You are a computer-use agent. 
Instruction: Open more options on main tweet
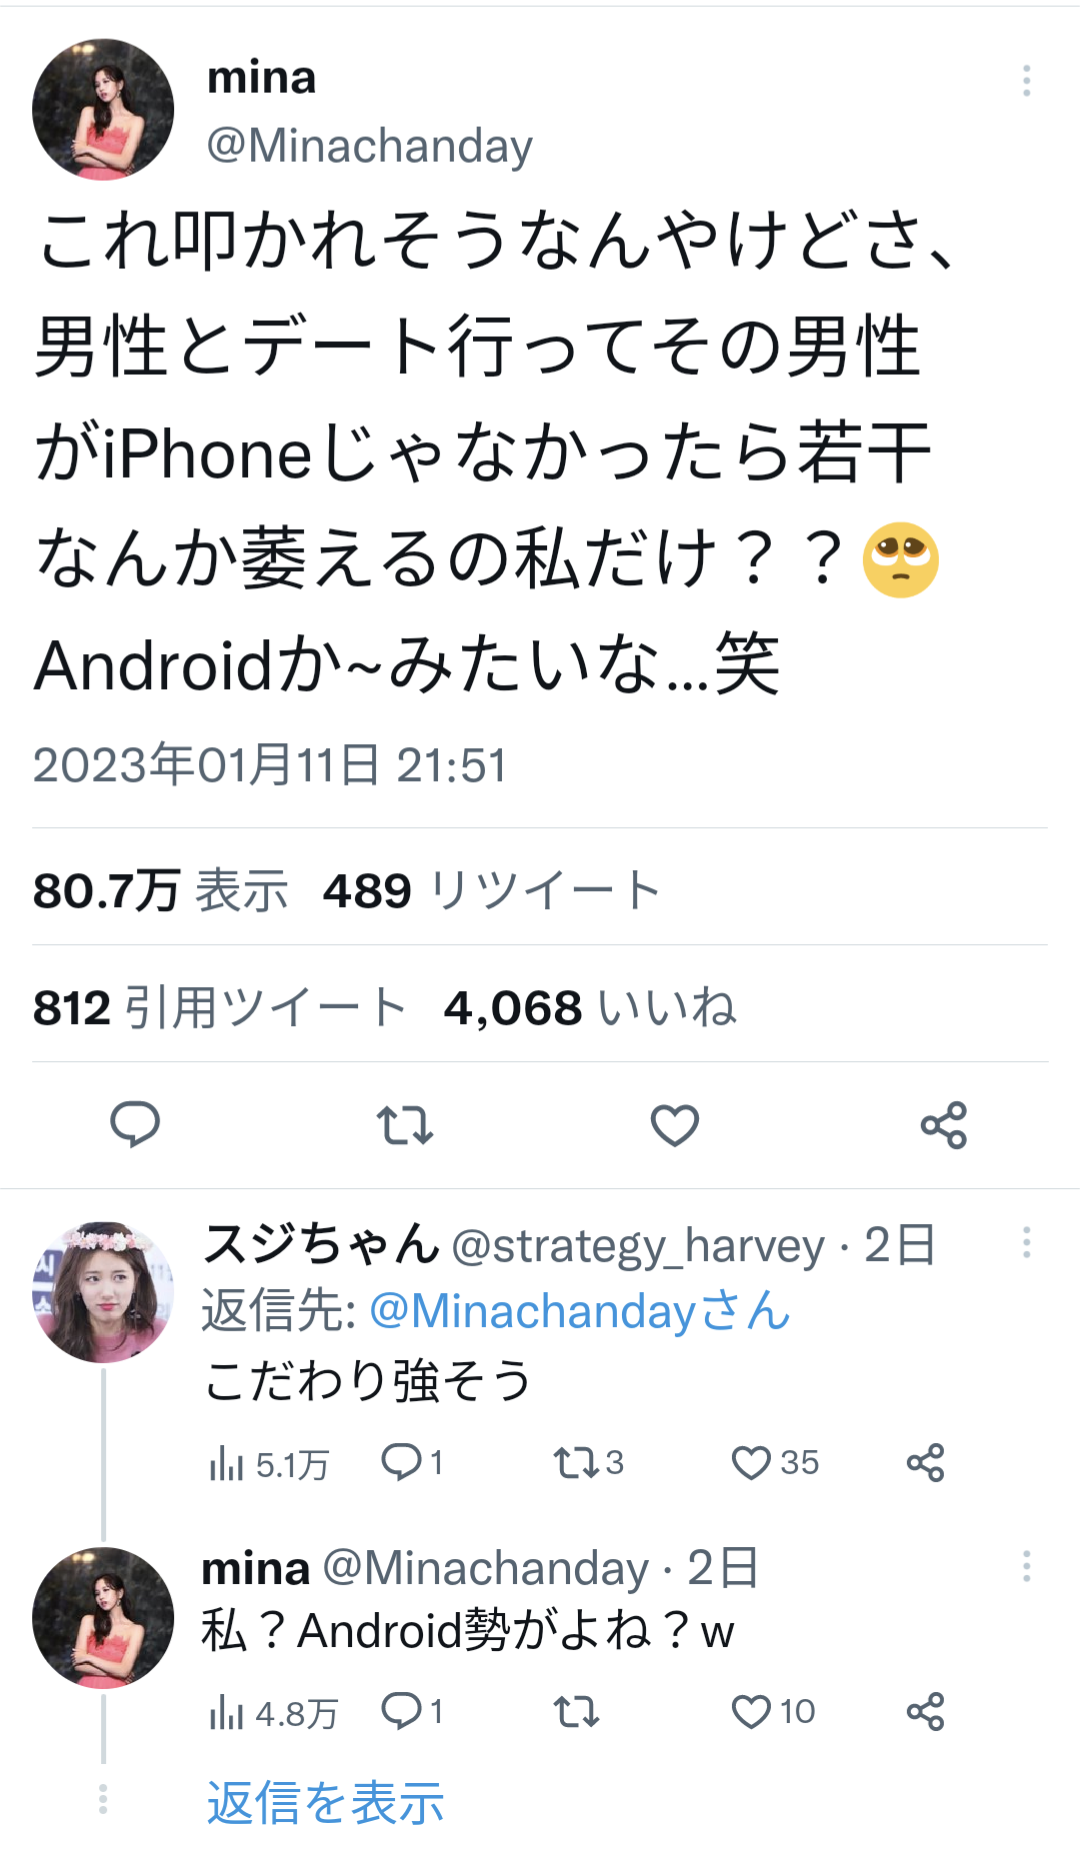(1026, 81)
